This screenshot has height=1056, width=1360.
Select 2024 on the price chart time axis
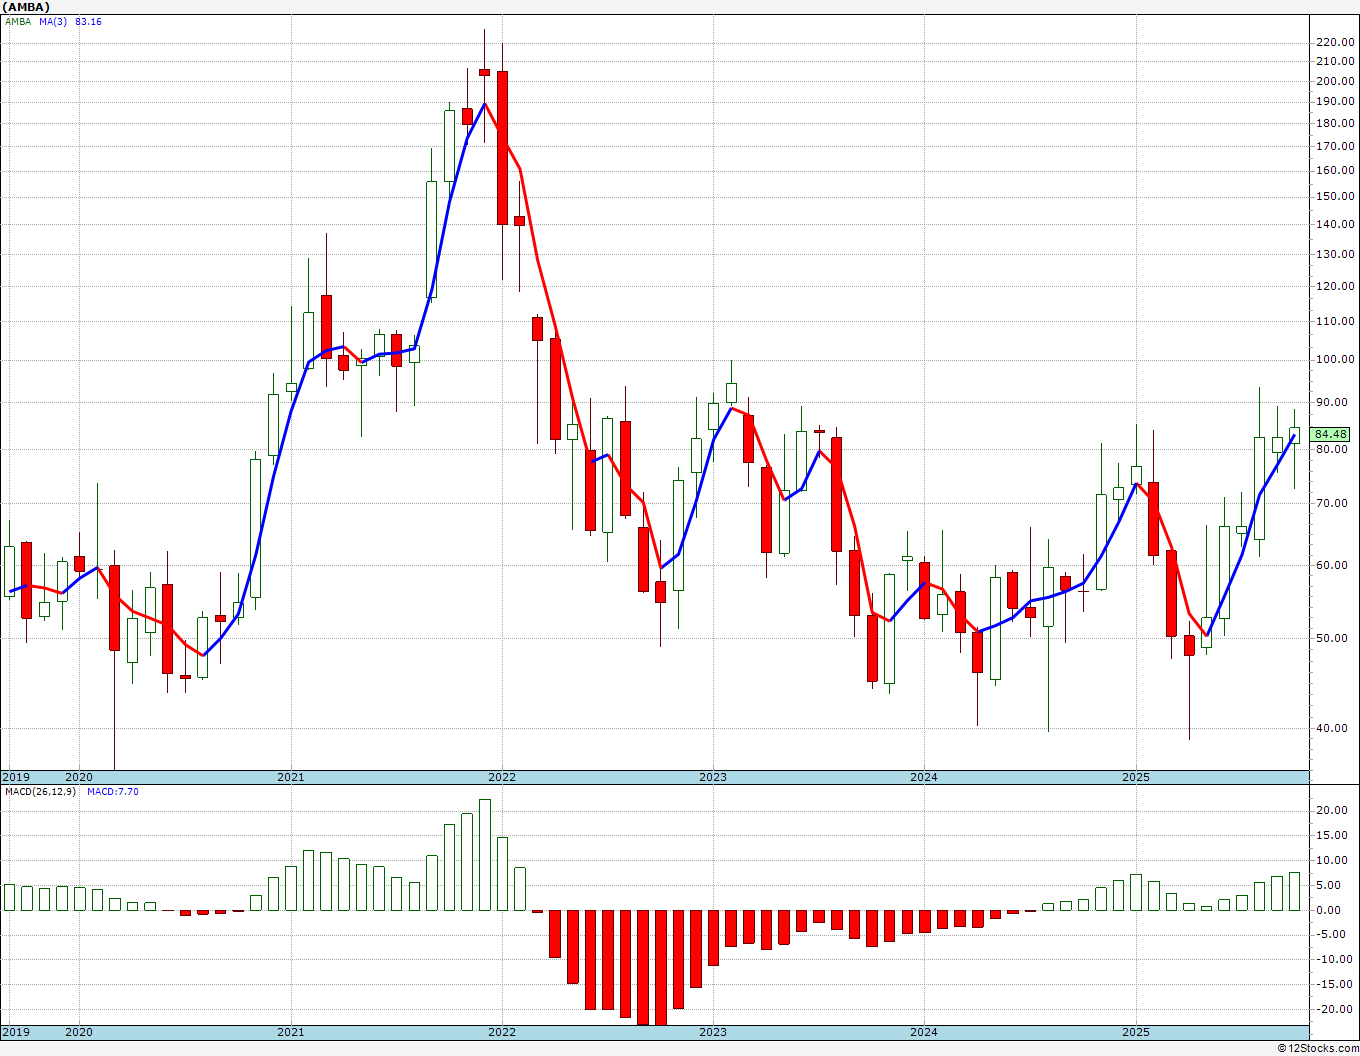(923, 777)
